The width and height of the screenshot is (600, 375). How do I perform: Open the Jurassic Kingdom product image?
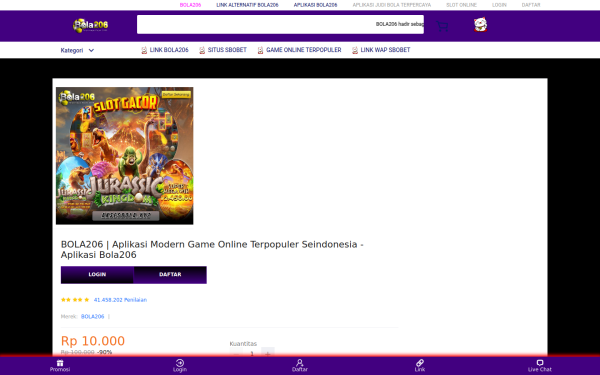pos(125,156)
